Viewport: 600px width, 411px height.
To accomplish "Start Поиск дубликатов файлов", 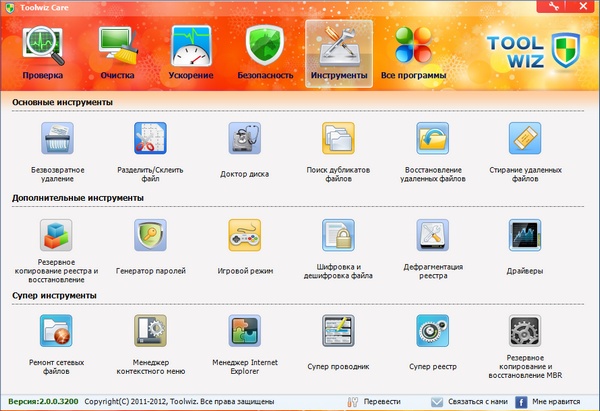I will point(337,139).
